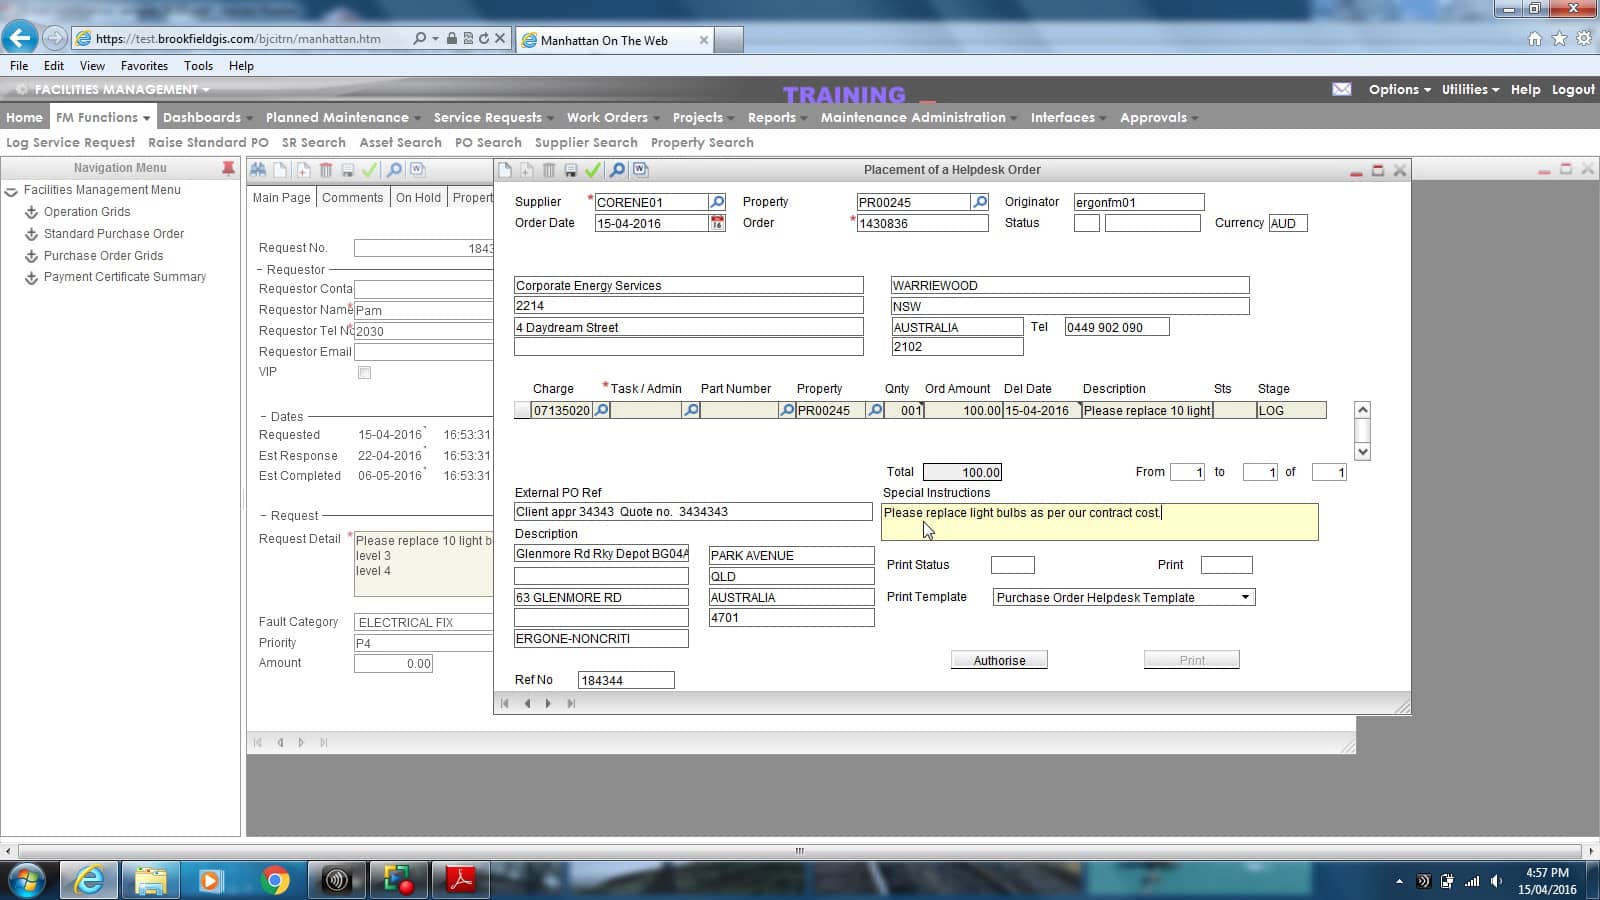Viewport: 1600px width, 900px height.
Task: Toggle the VIP checkbox
Action: click(x=364, y=371)
